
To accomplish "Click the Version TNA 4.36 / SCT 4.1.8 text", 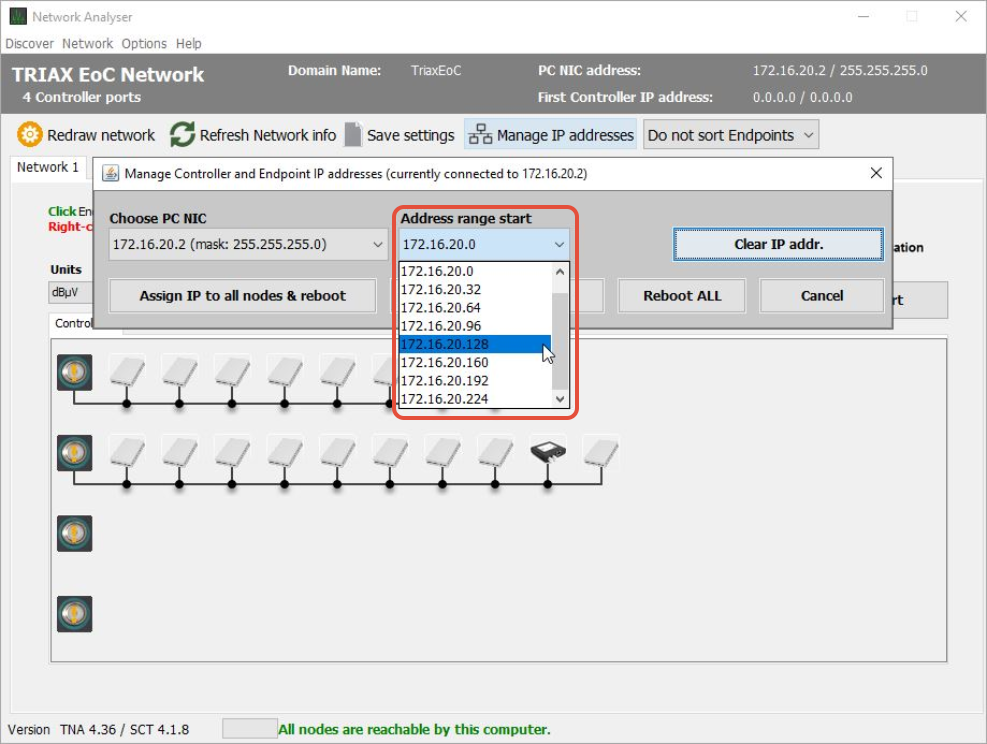I will pos(98,730).
